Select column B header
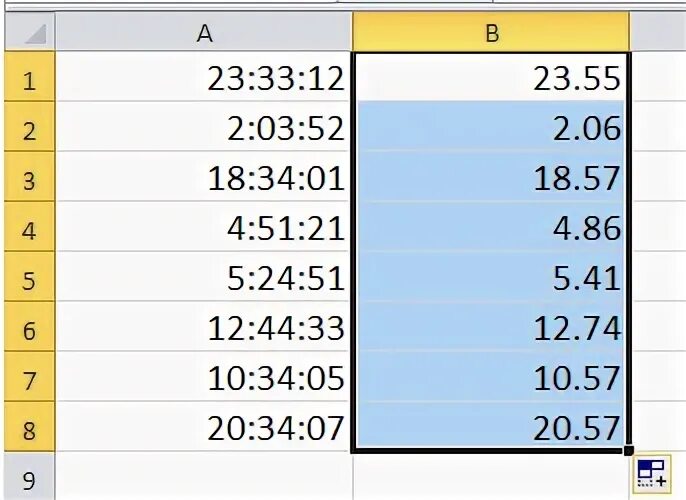The image size is (686, 500). click(x=491, y=32)
